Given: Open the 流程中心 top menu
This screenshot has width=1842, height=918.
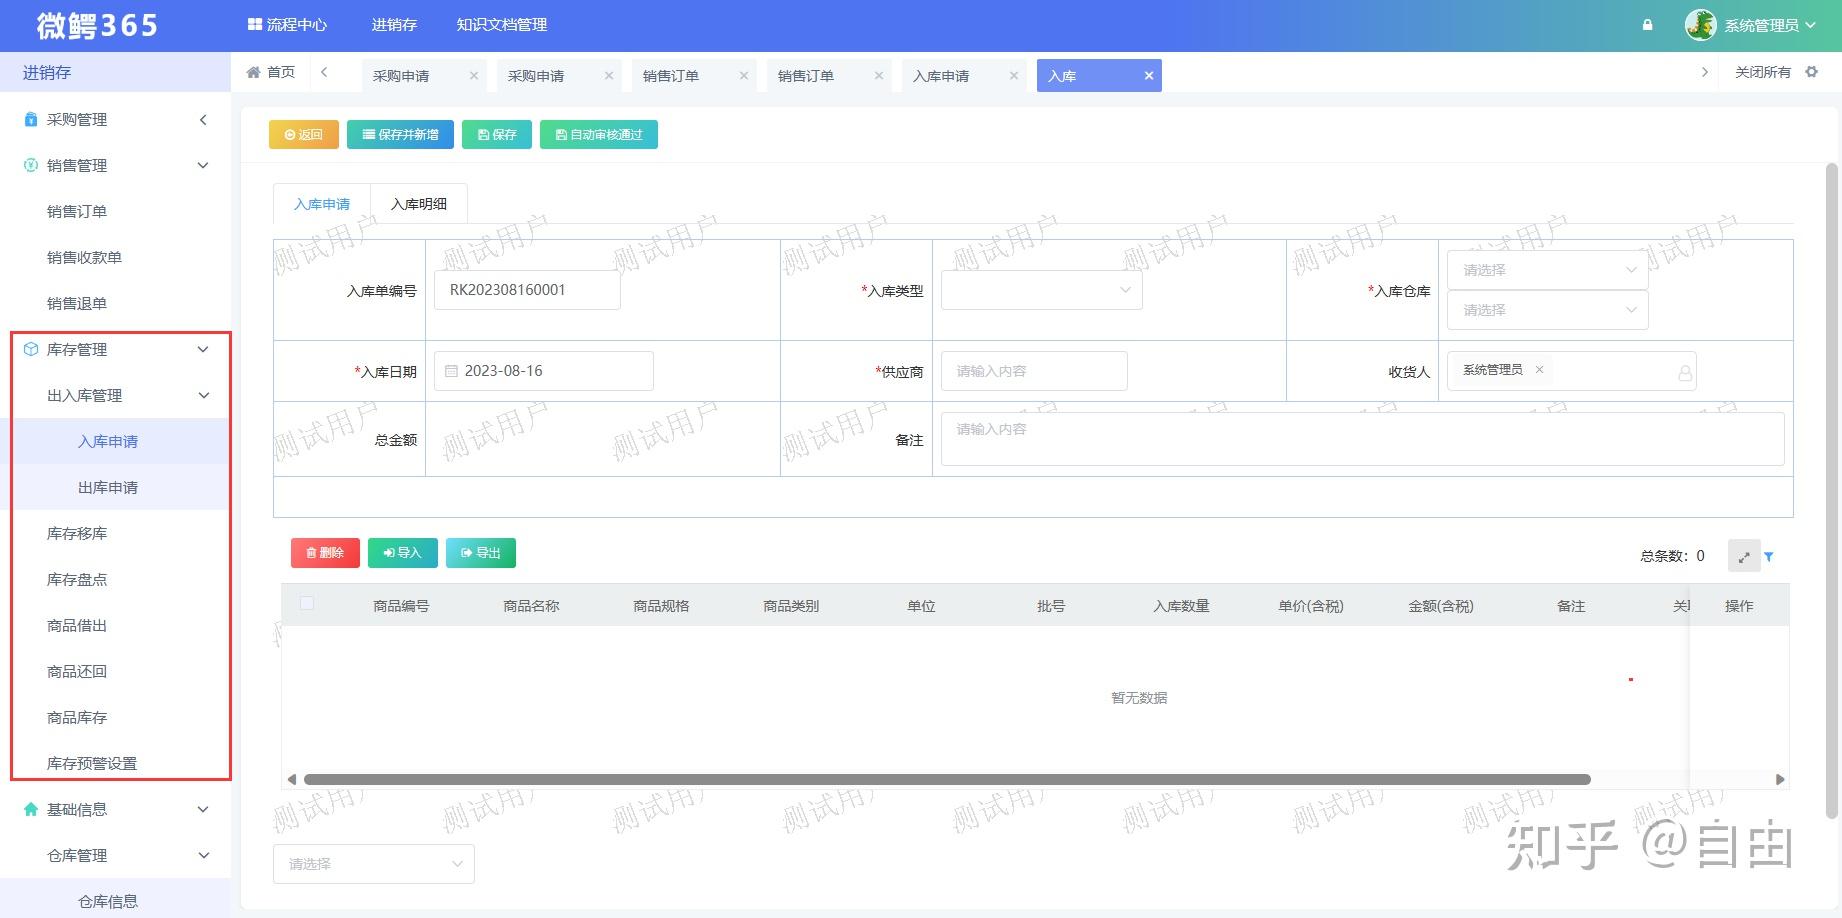Looking at the screenshot, I should [x=287, y=25].
